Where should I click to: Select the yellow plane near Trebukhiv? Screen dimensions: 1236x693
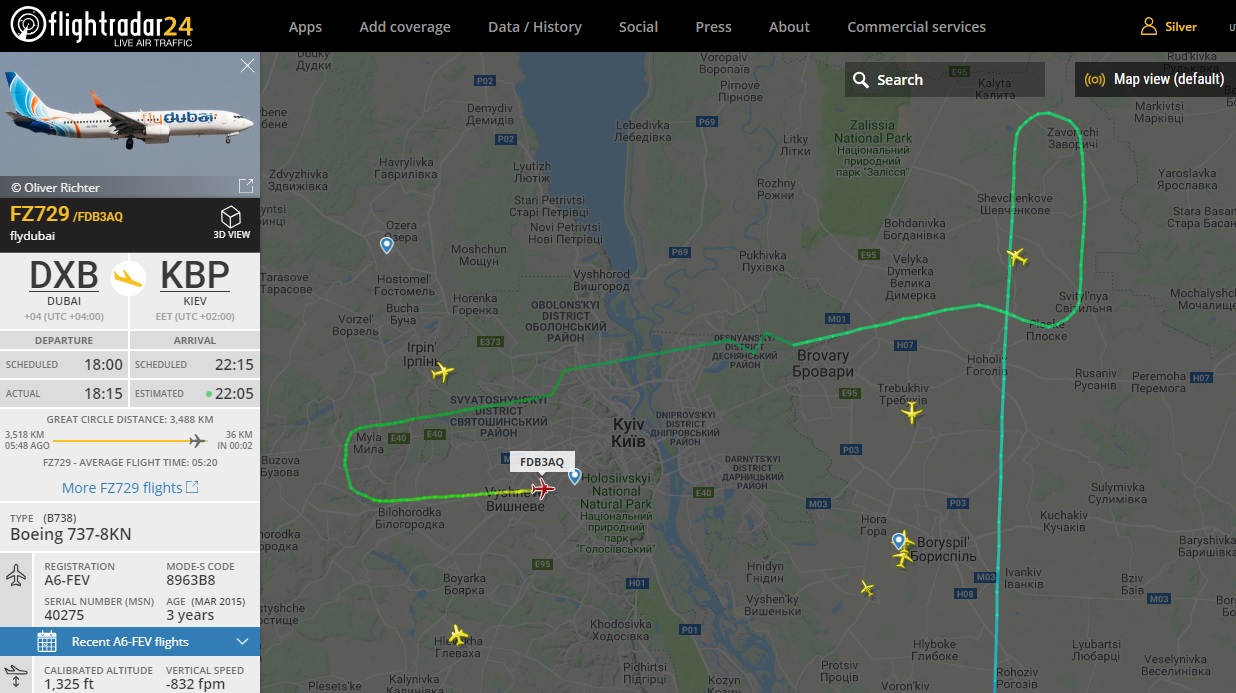[x=911, y=412]
